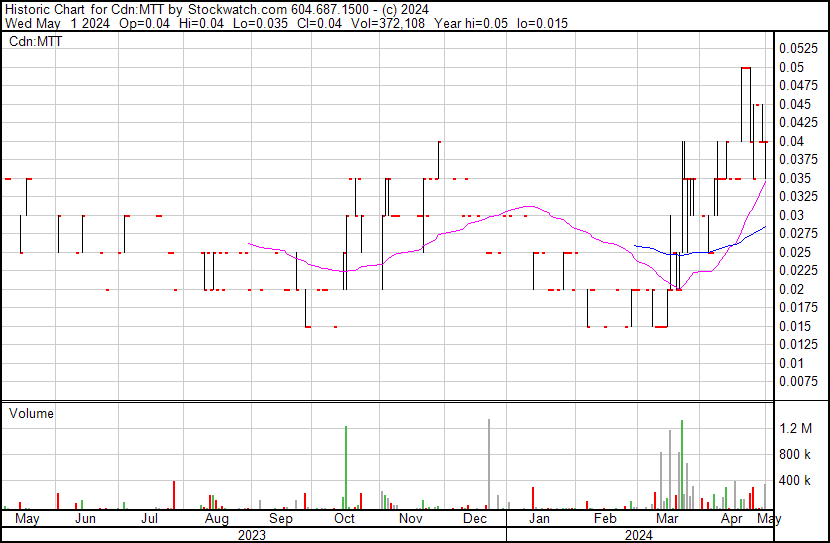Select the 0.0475 price axis label

tap(799, 85)
